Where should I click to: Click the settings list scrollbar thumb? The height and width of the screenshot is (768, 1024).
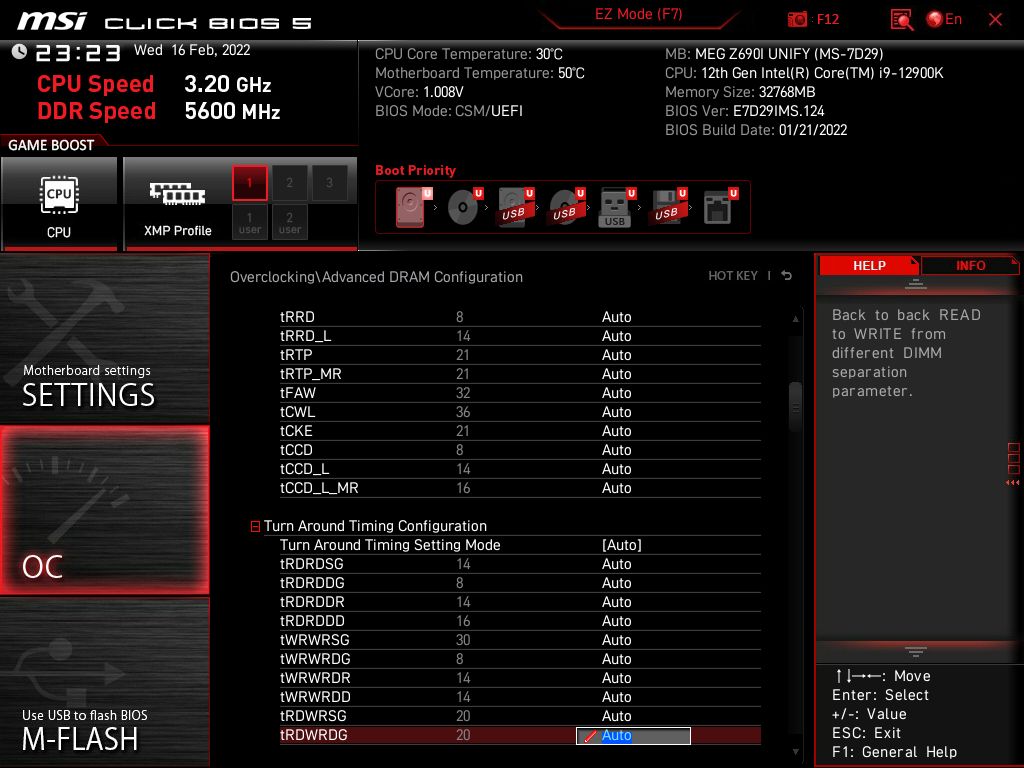click(x=795, y=408)
